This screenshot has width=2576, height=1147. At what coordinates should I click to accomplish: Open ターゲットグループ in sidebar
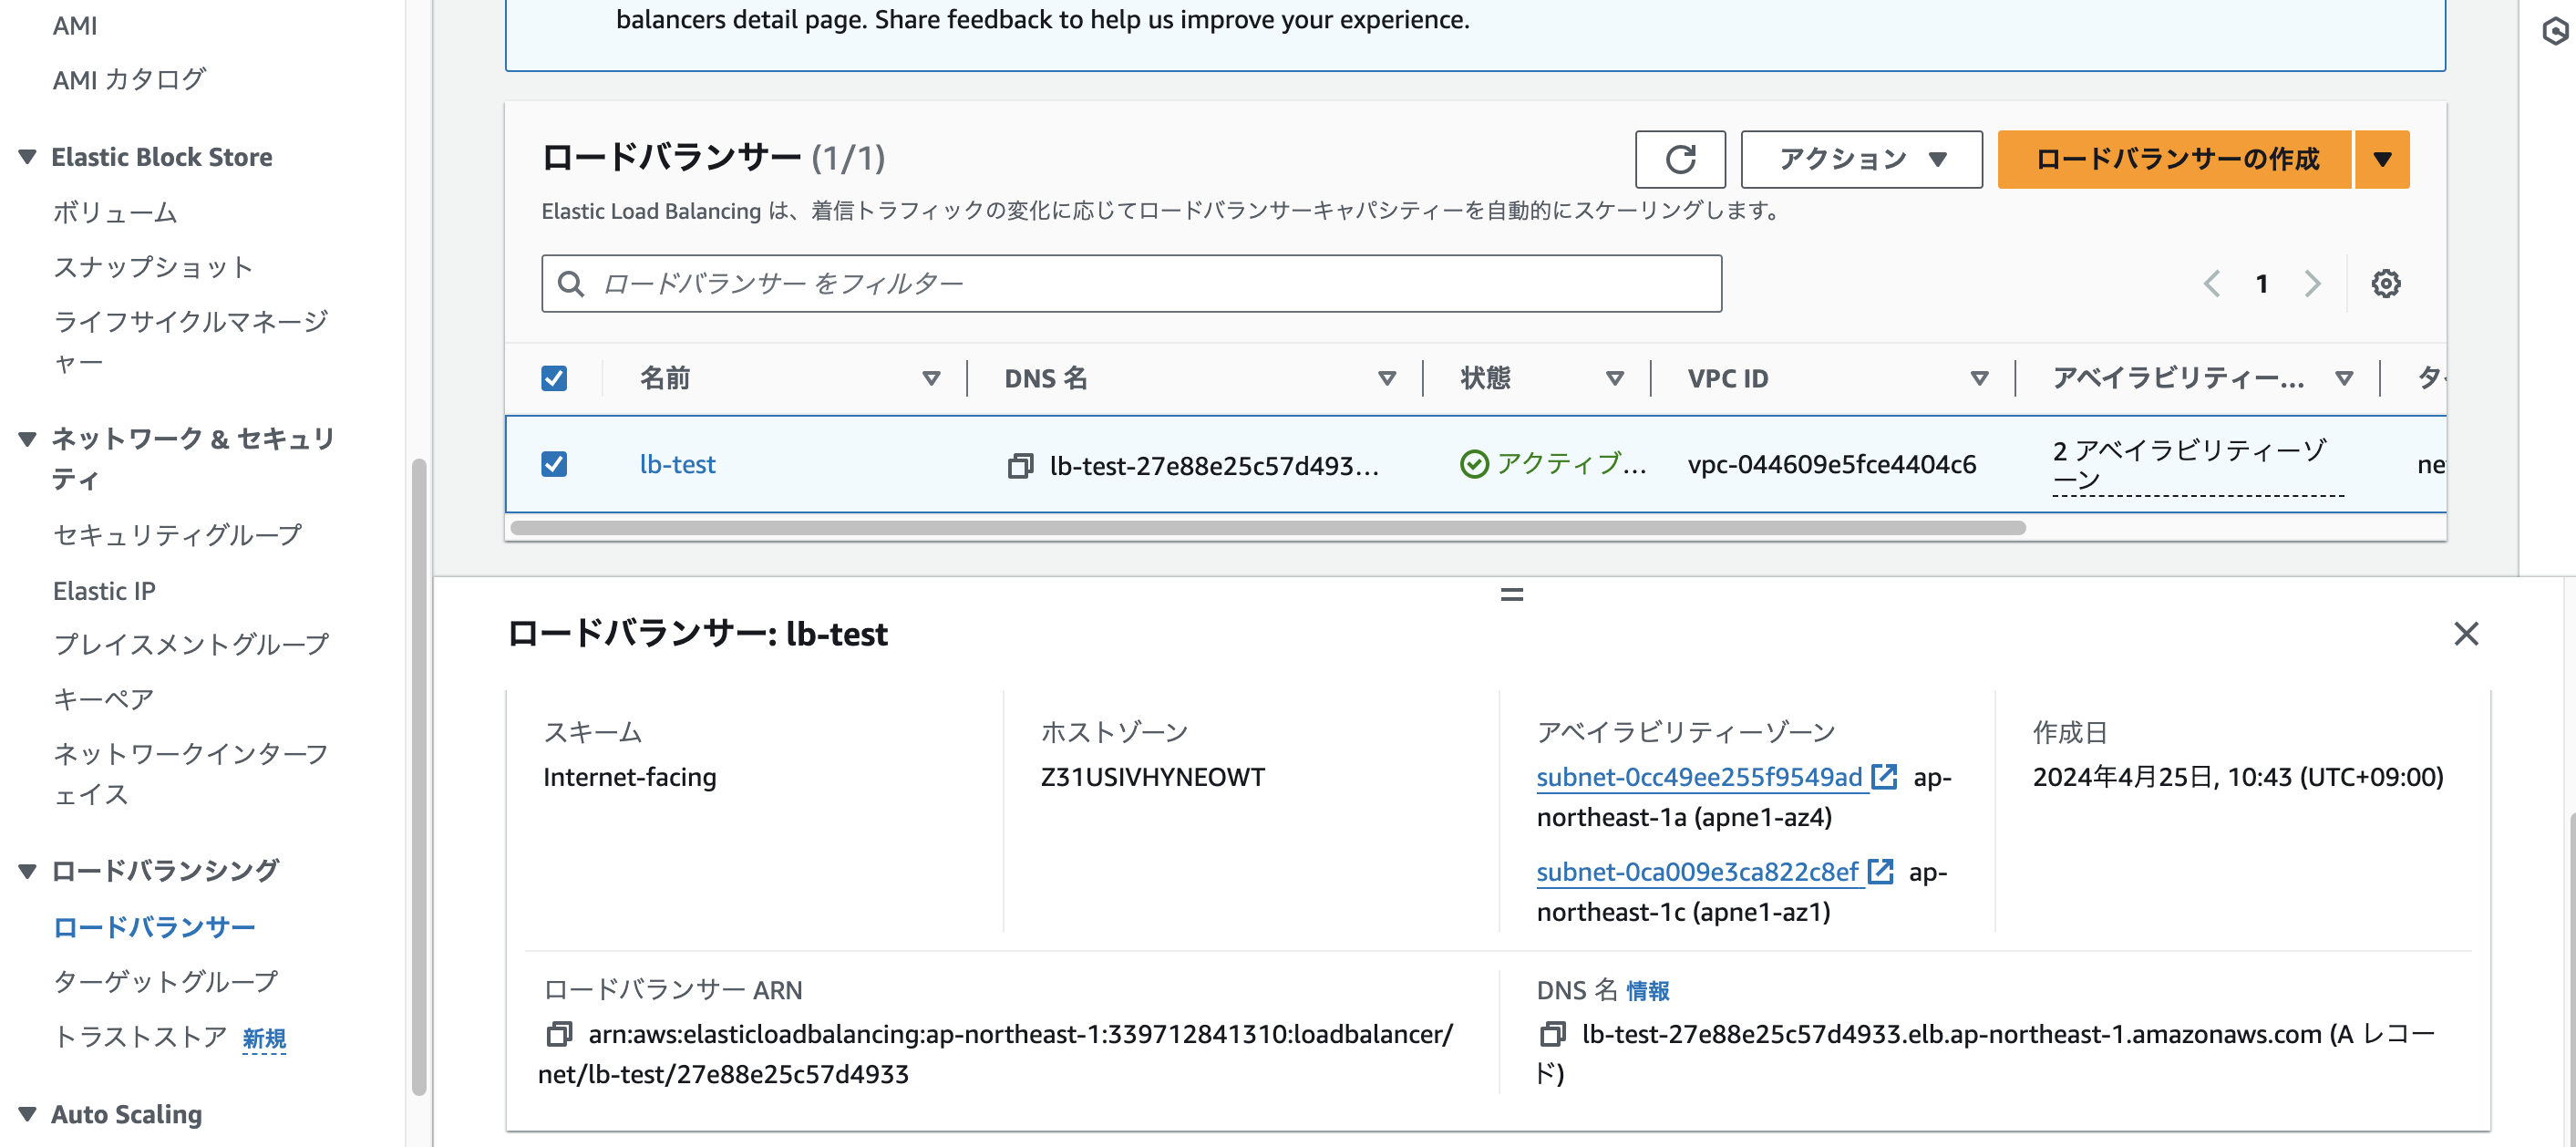point(165,981)
